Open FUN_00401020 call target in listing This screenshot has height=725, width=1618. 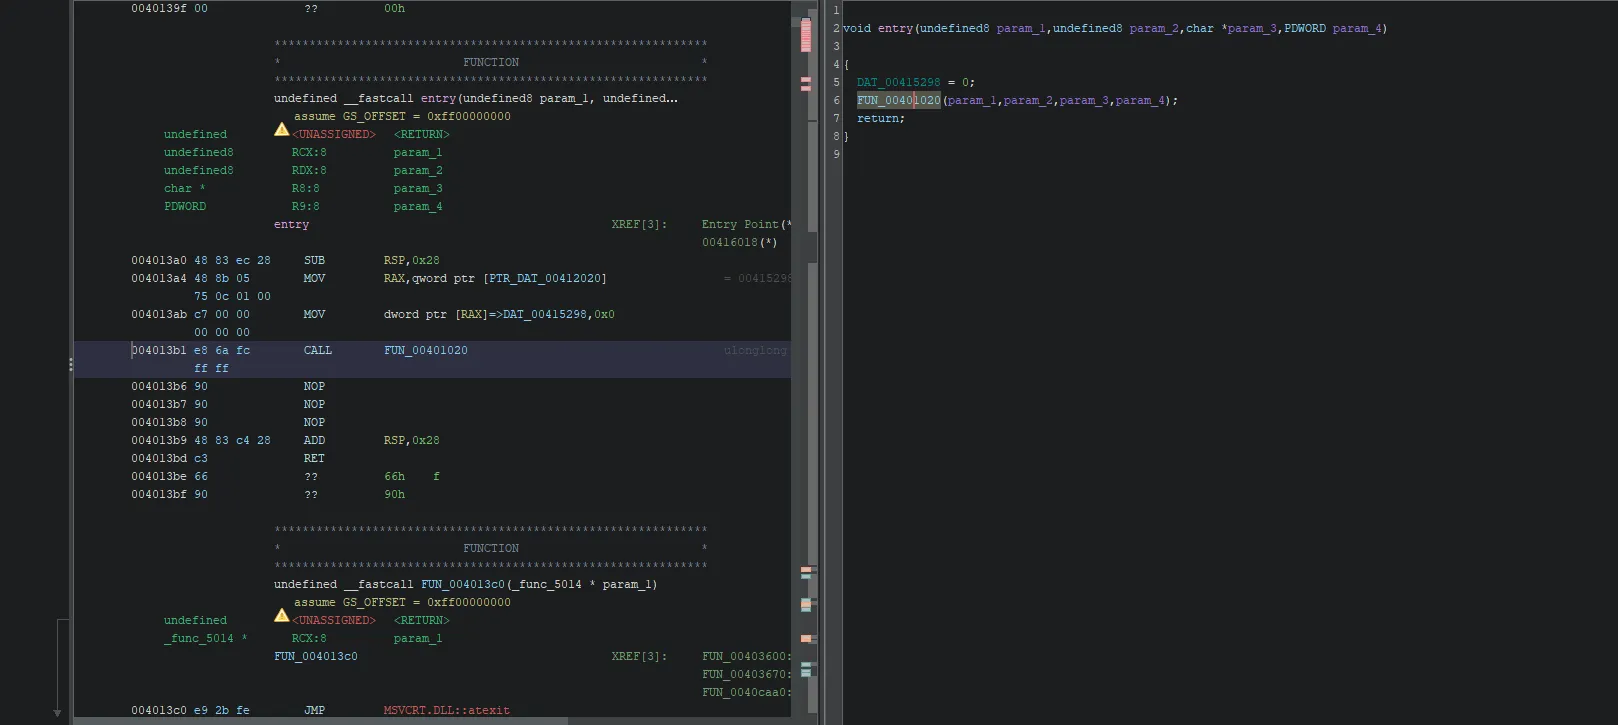coord(425,351)
